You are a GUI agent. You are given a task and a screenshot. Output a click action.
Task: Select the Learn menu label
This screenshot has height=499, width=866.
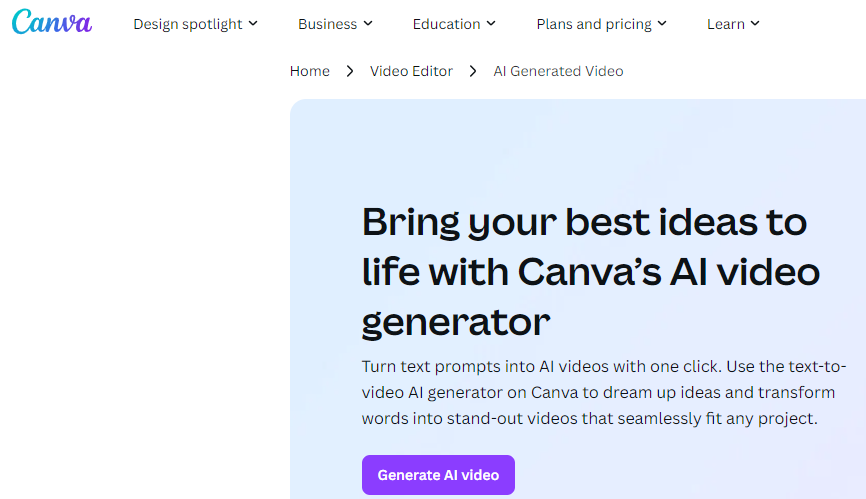pos(725,24)
